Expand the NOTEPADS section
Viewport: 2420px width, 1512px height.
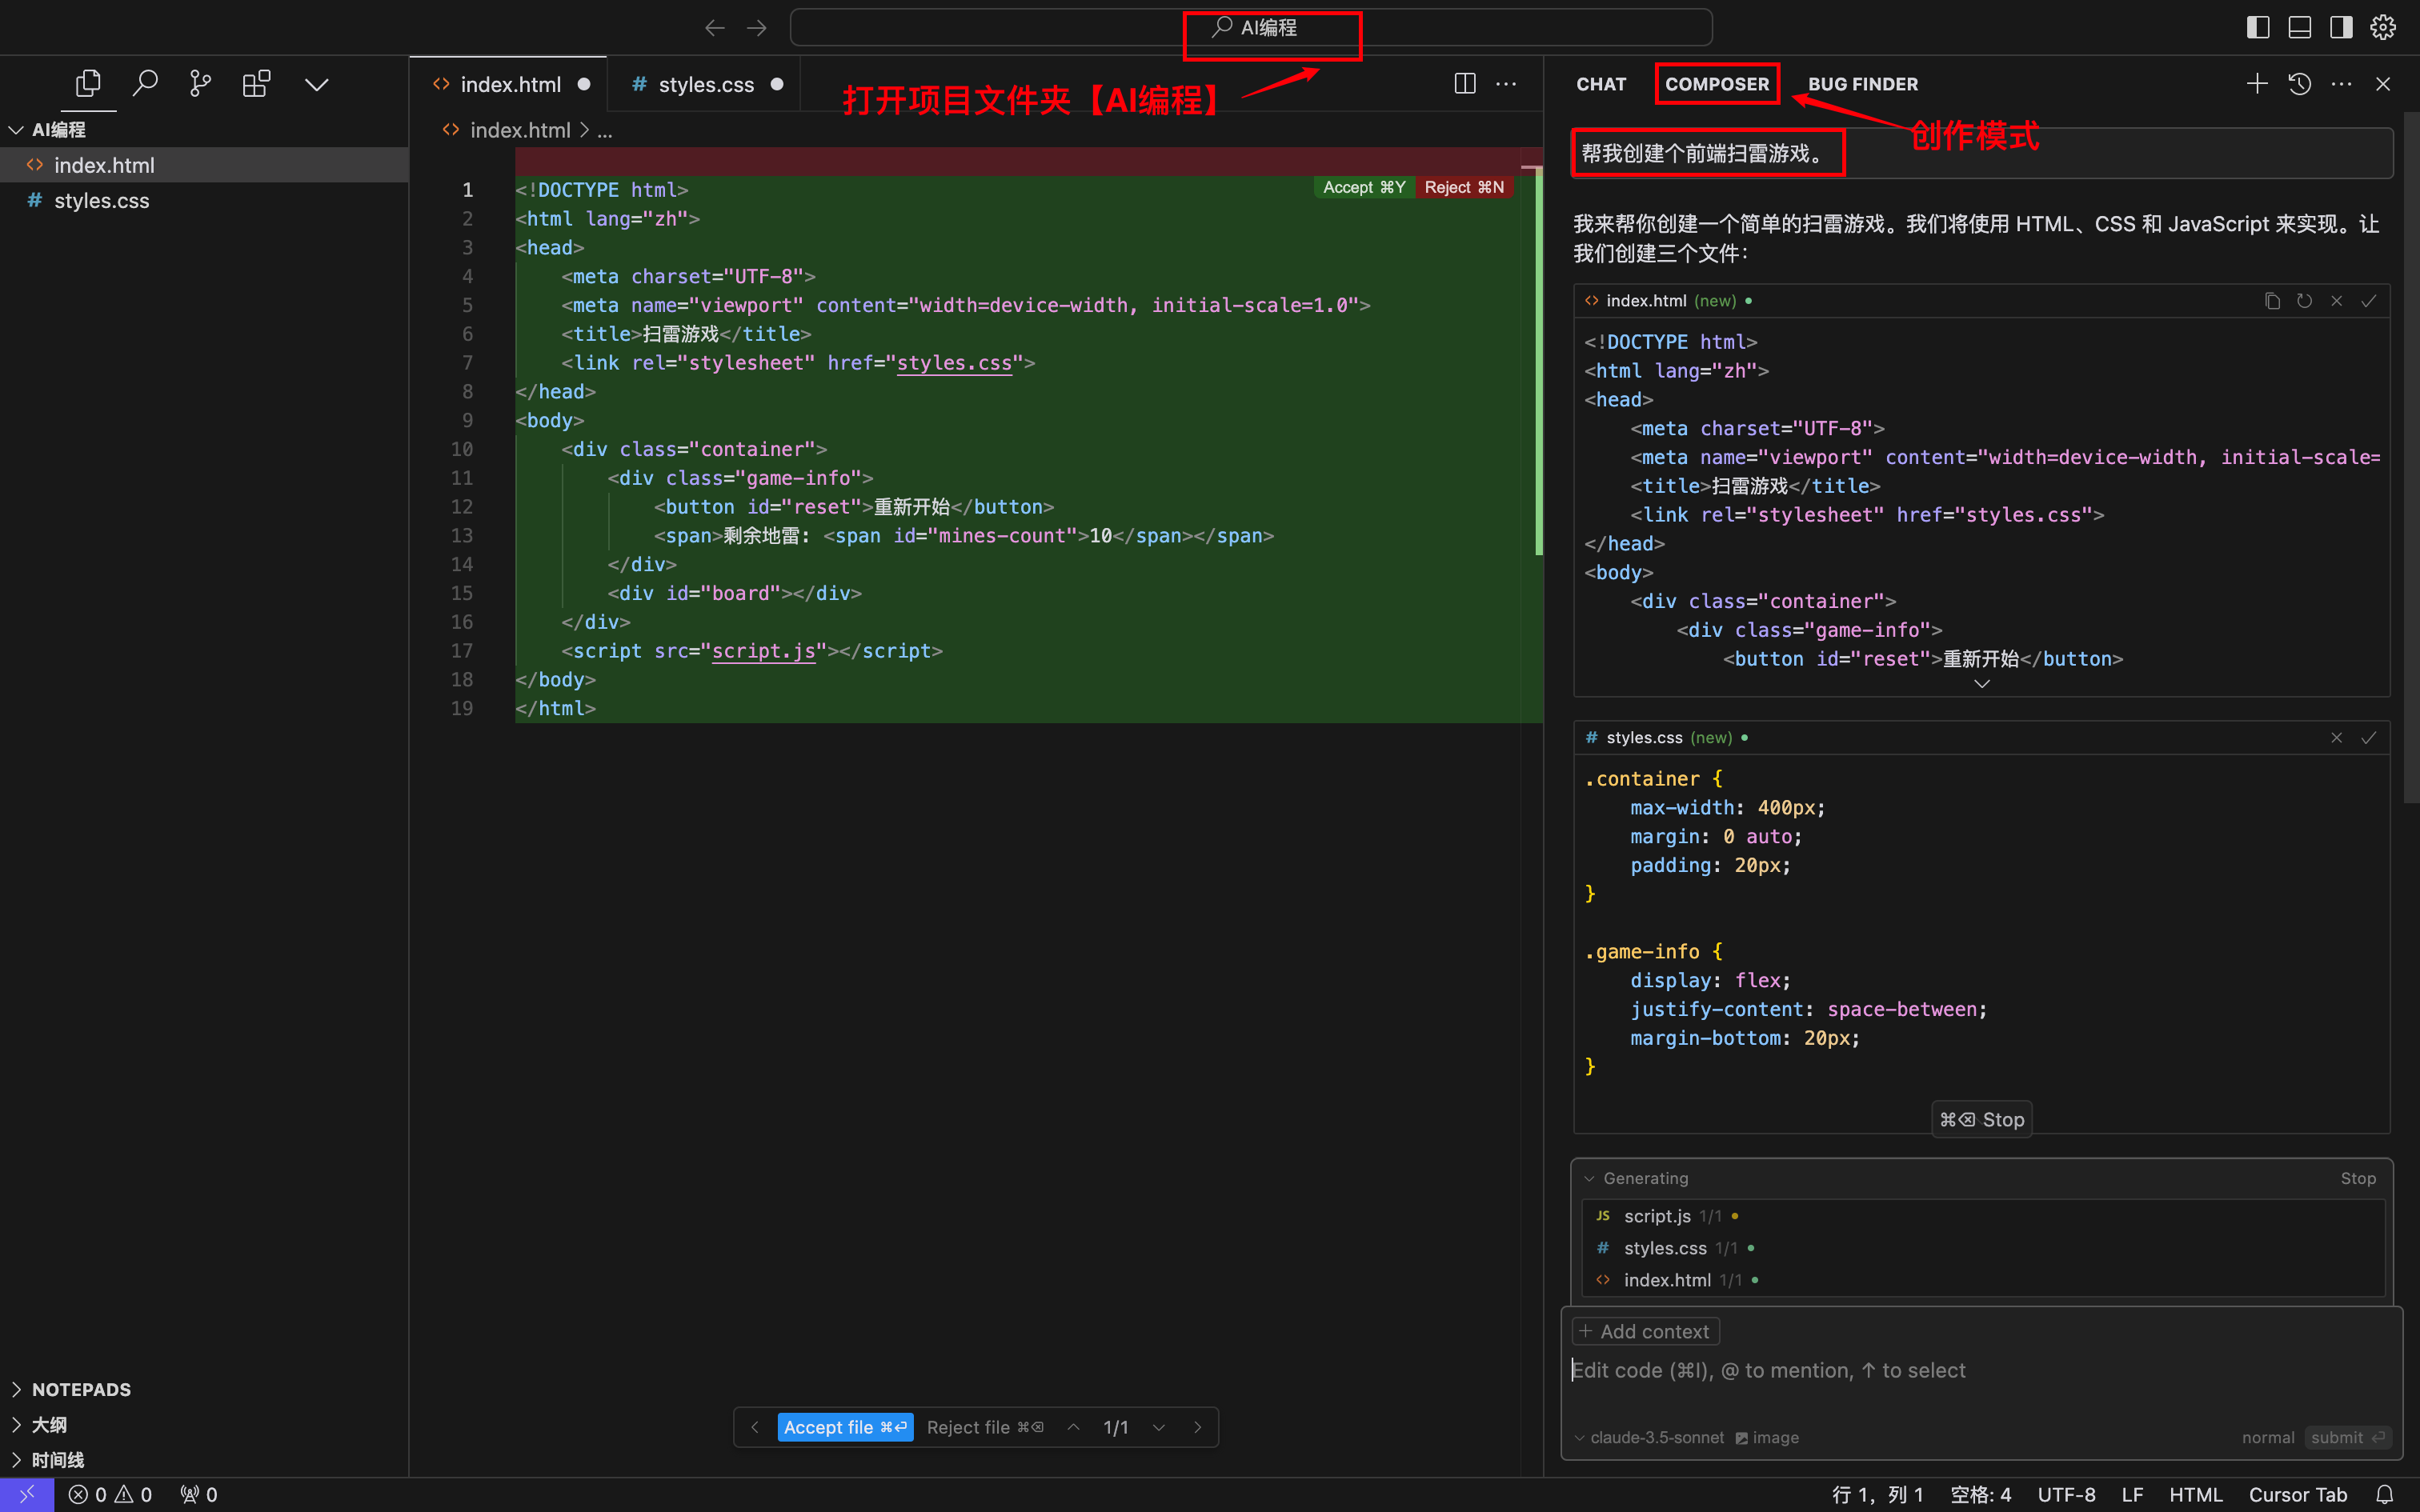coord(80,1389)
